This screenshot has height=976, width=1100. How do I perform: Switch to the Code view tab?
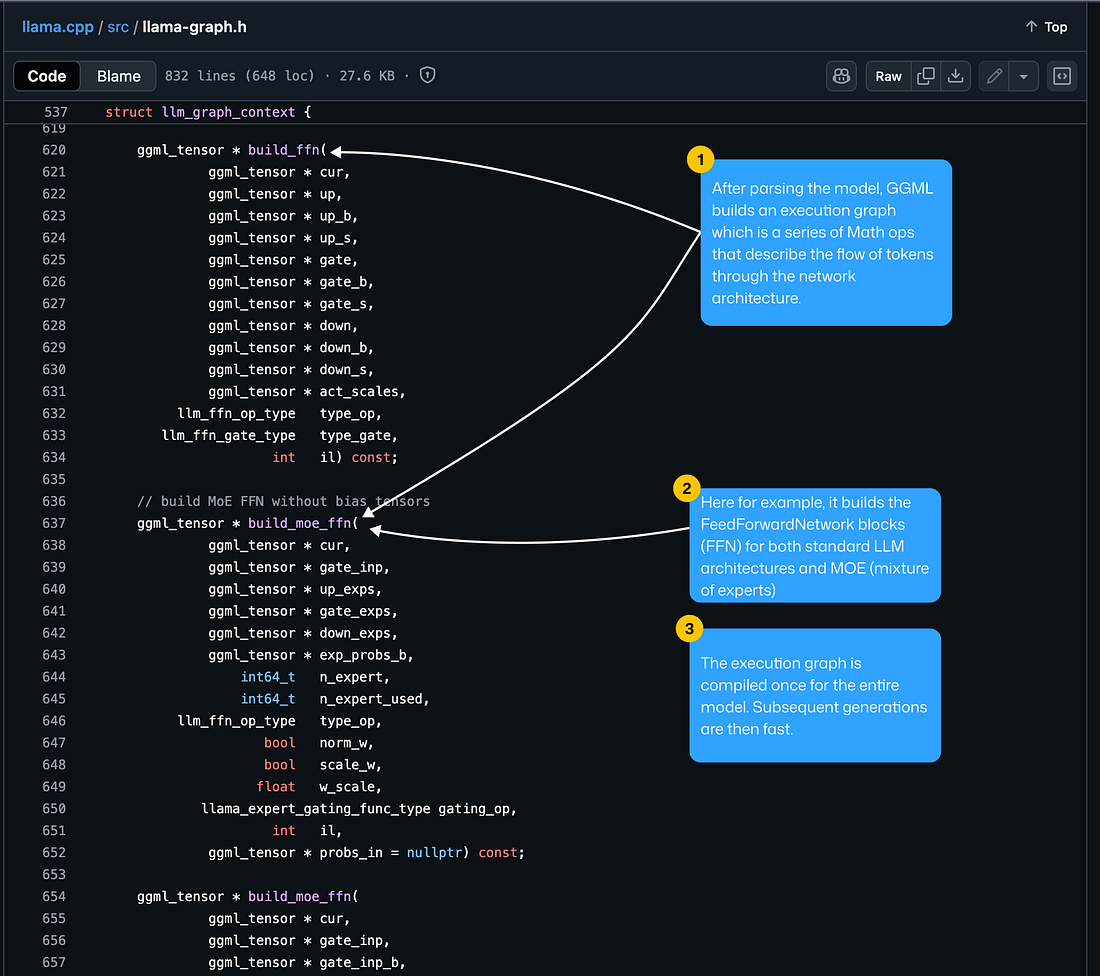point(47,76)
